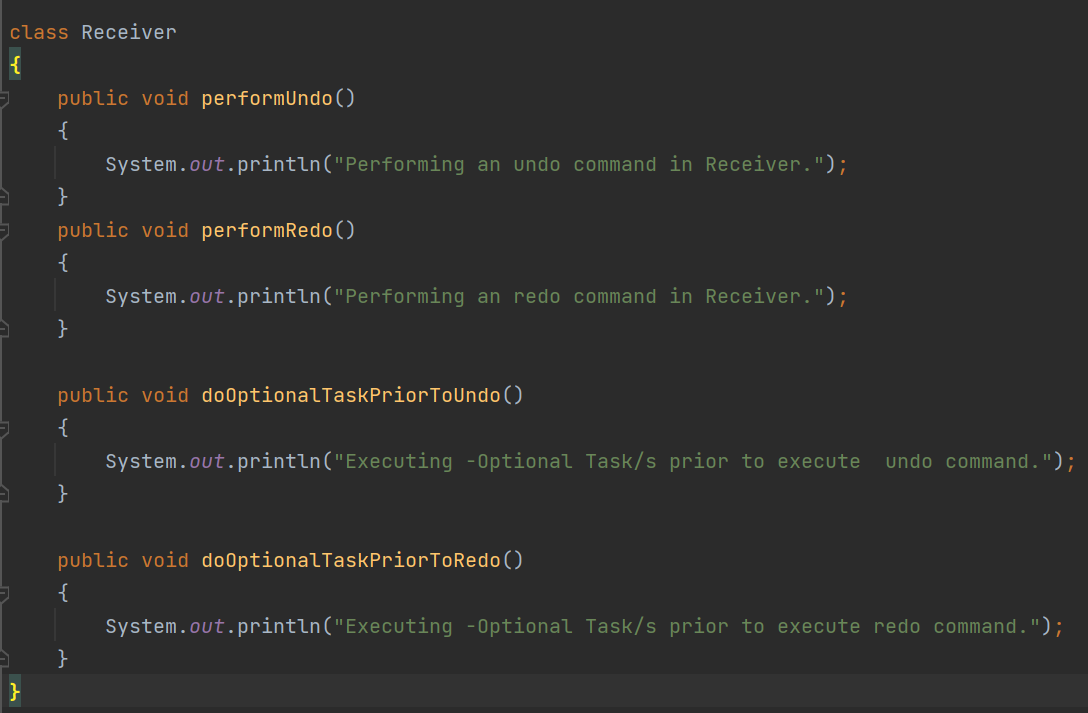Image resolution: width=1088 pixels, height=713 pixels.
Task: Click fold-end marker after performRedo closing brace
Action: (3, 329)
